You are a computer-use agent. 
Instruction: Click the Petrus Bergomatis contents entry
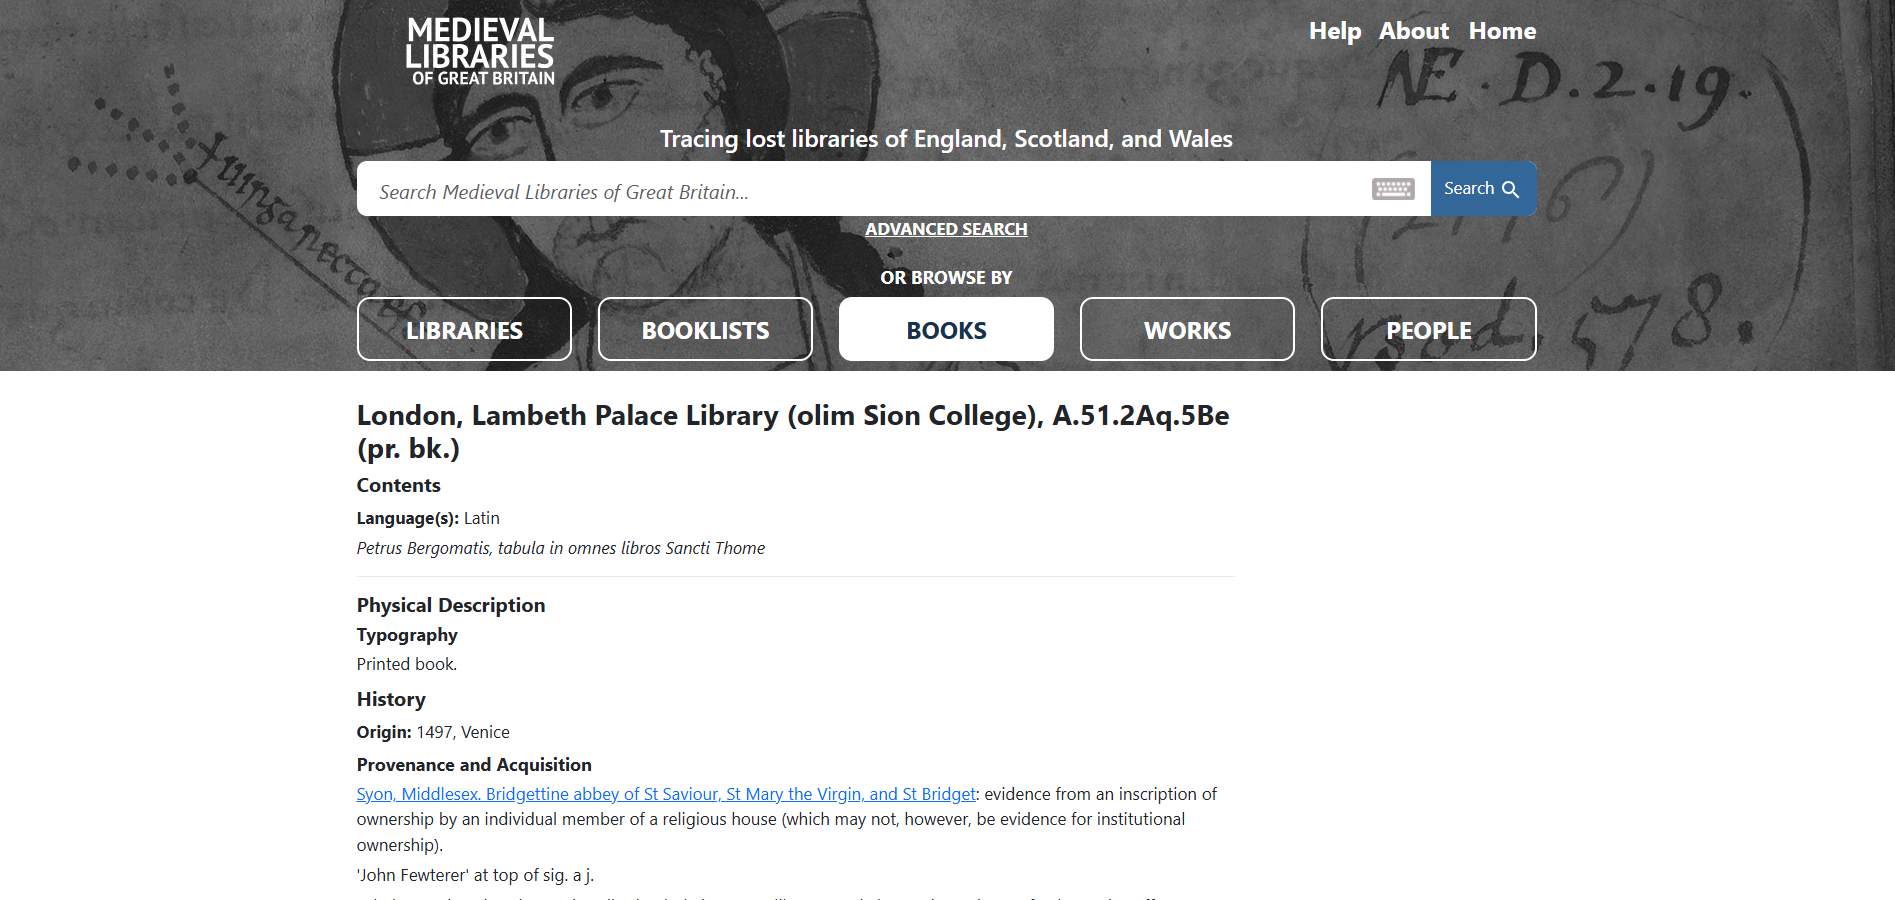tap(560, 548)
